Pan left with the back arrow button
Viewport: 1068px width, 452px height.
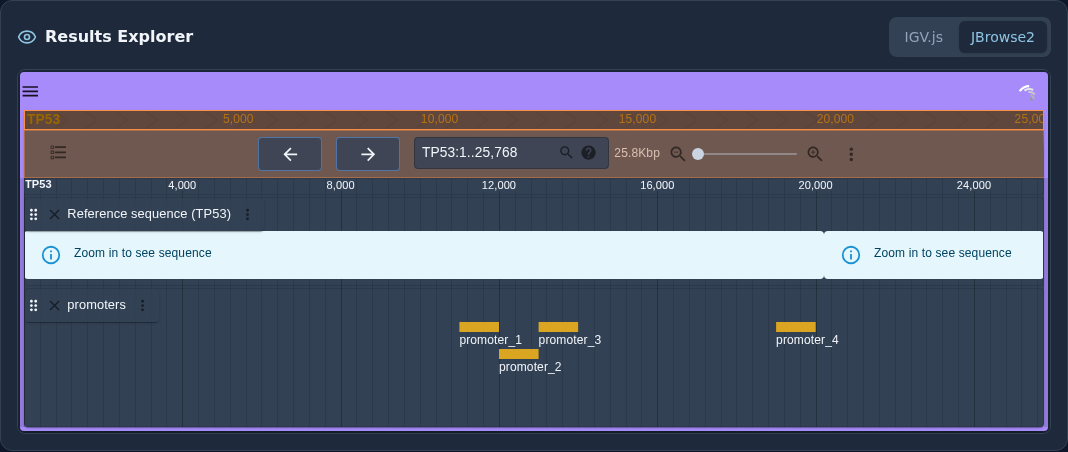tap(290, 154)
